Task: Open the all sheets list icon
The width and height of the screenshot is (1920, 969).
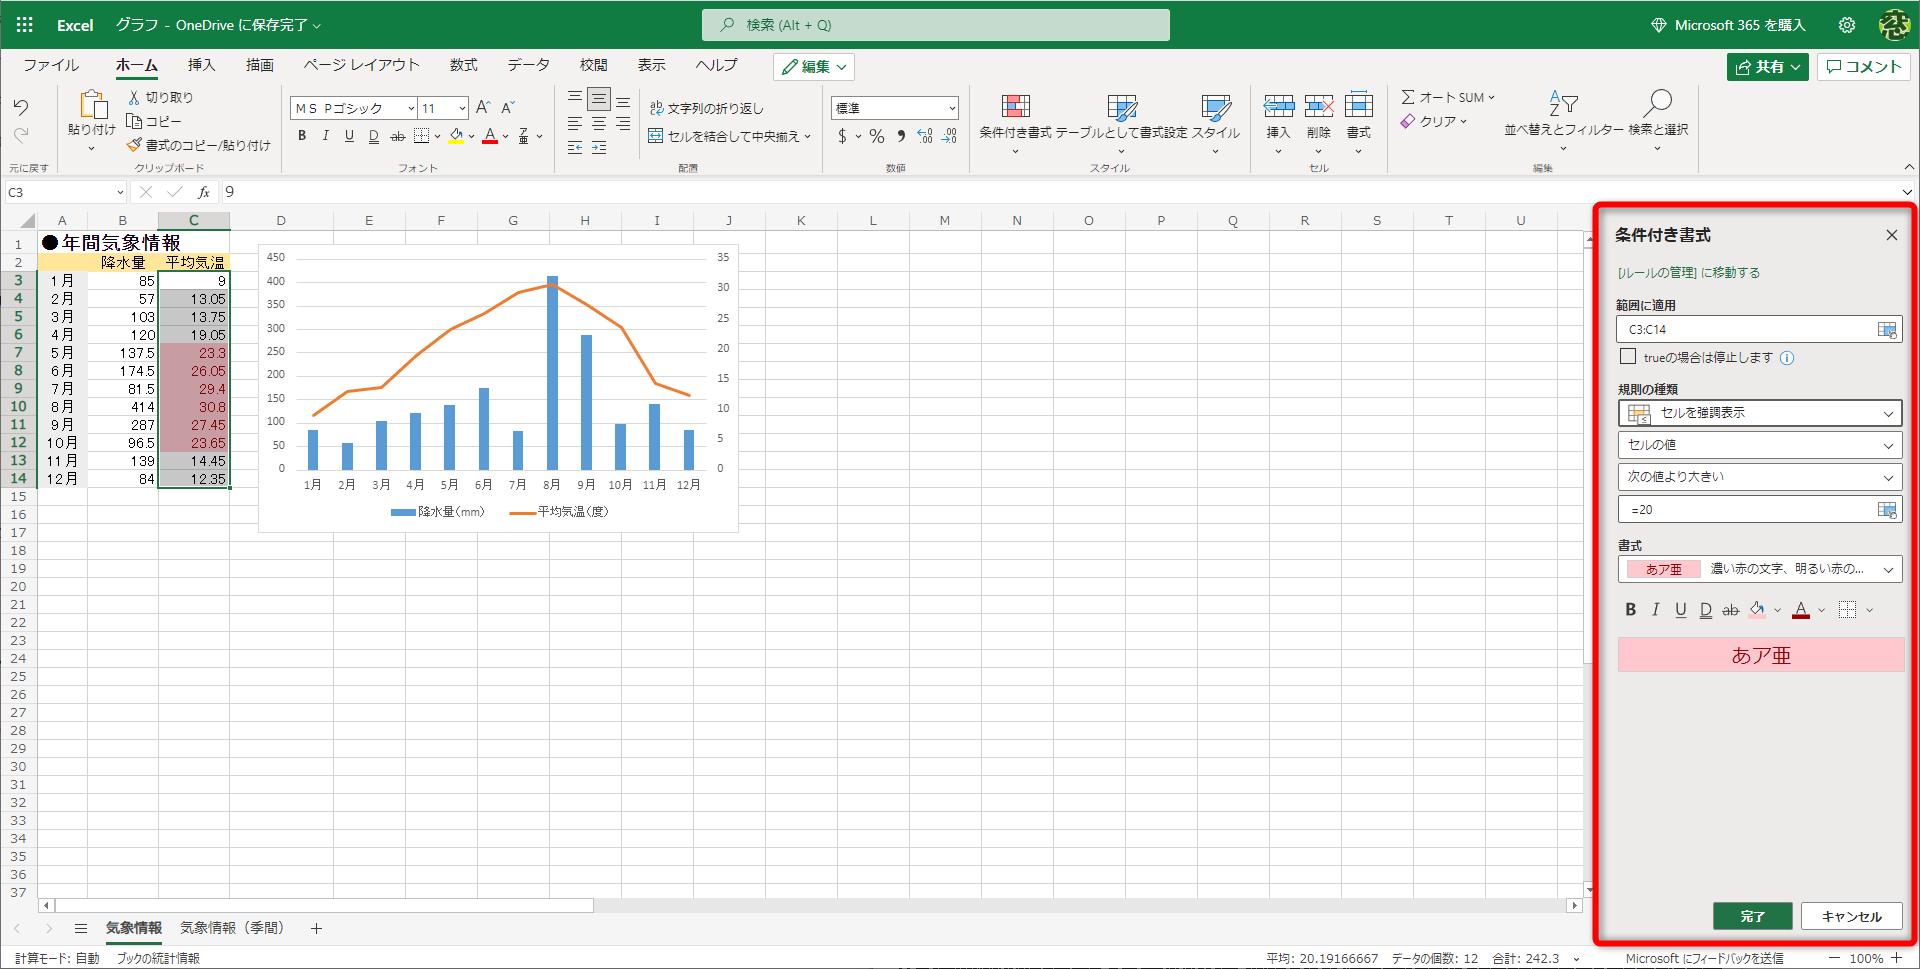Action: point(81,929)
